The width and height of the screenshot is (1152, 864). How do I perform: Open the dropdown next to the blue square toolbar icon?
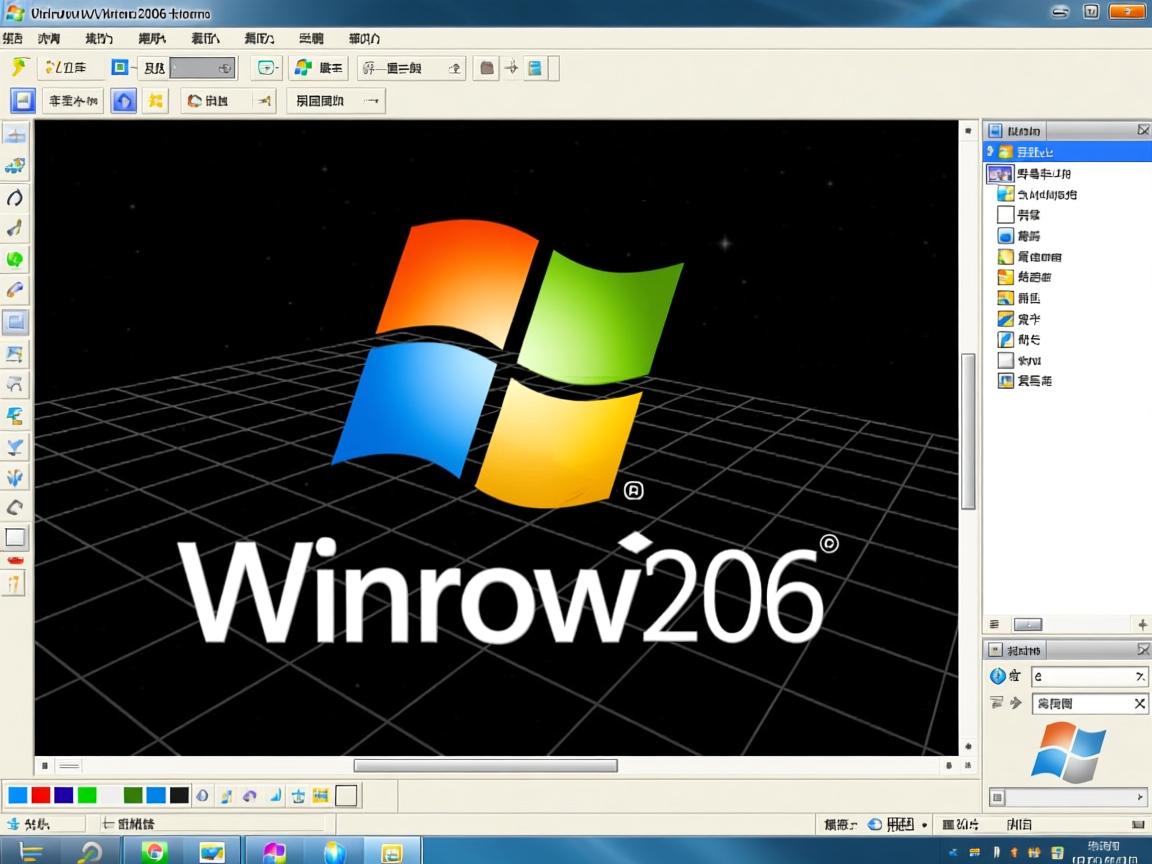tap(131, 68)
